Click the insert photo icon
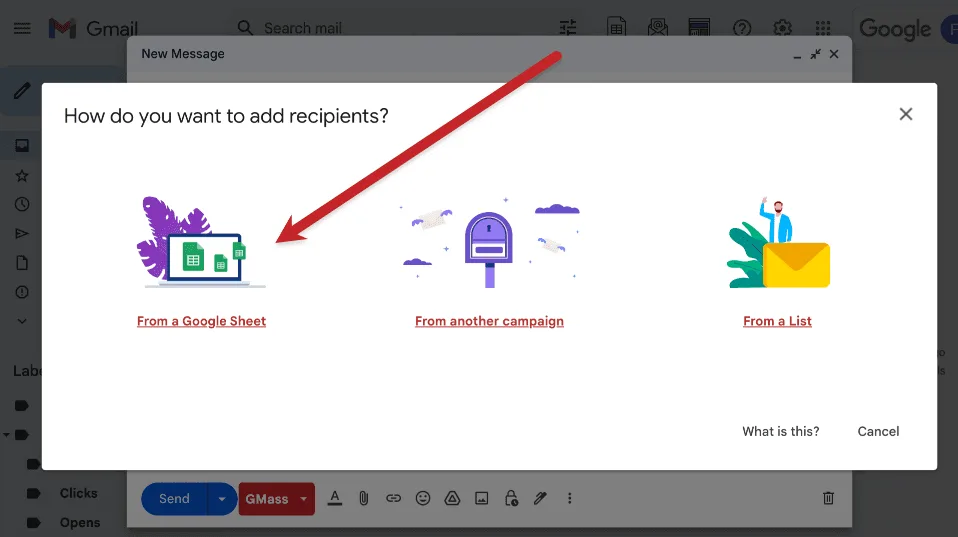Screen dimensions: 958x537 [481, 498]
